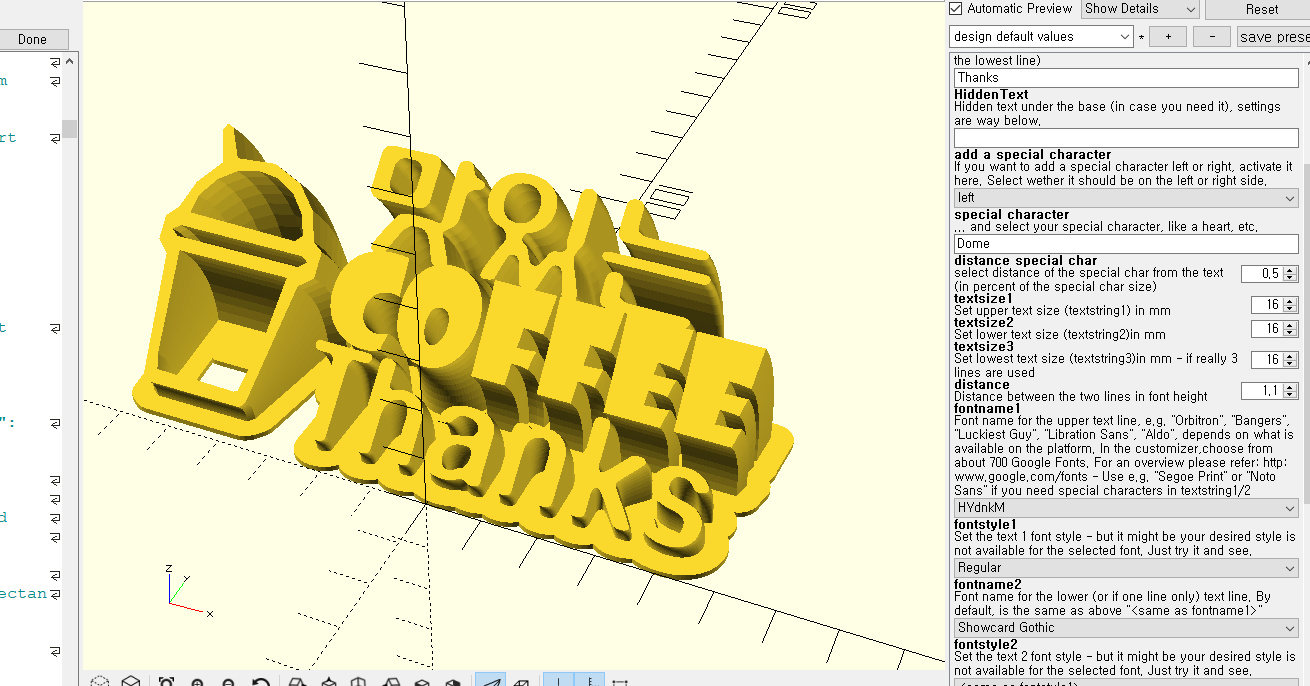Click the Zoom Out magnifier icon

point(229,681)
